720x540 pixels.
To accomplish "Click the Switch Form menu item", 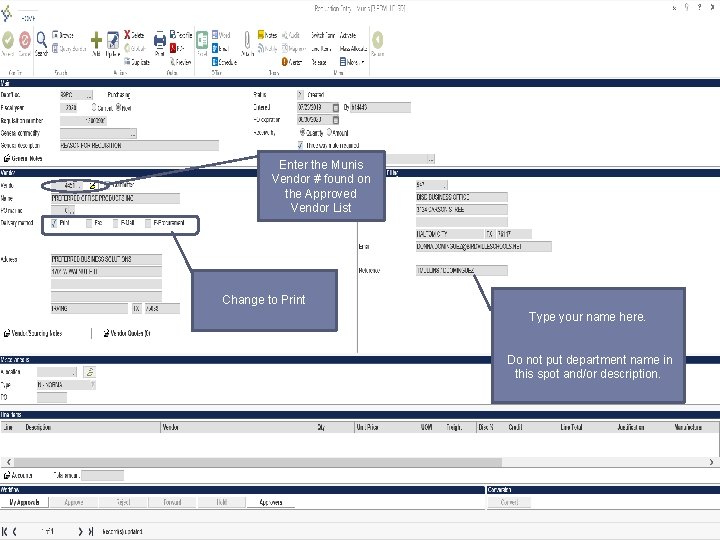I will [323, 35].
